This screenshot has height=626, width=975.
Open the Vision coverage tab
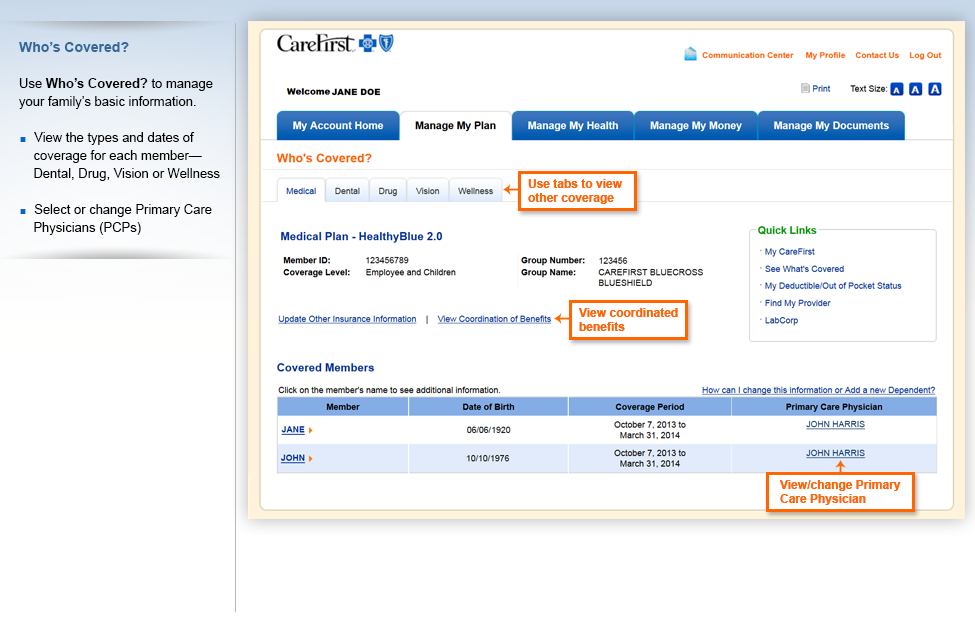pos(427,191)
